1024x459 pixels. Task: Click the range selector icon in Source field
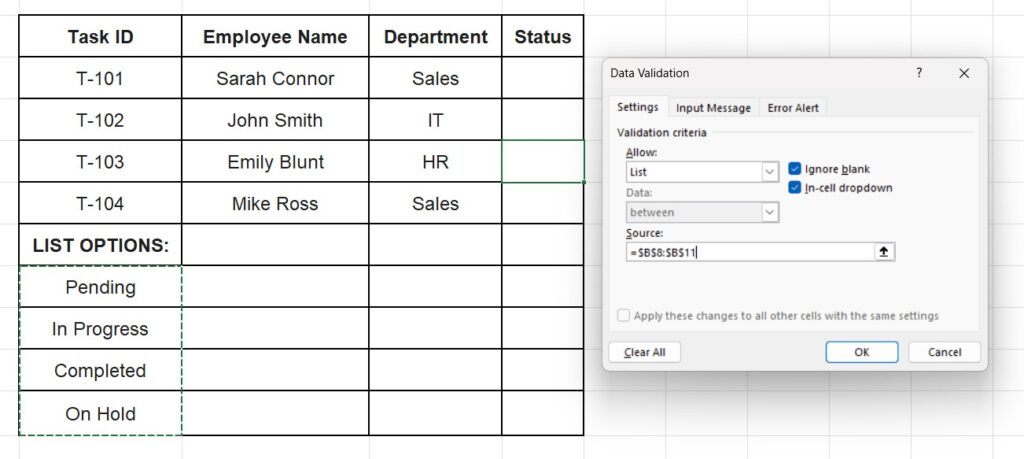884,252
